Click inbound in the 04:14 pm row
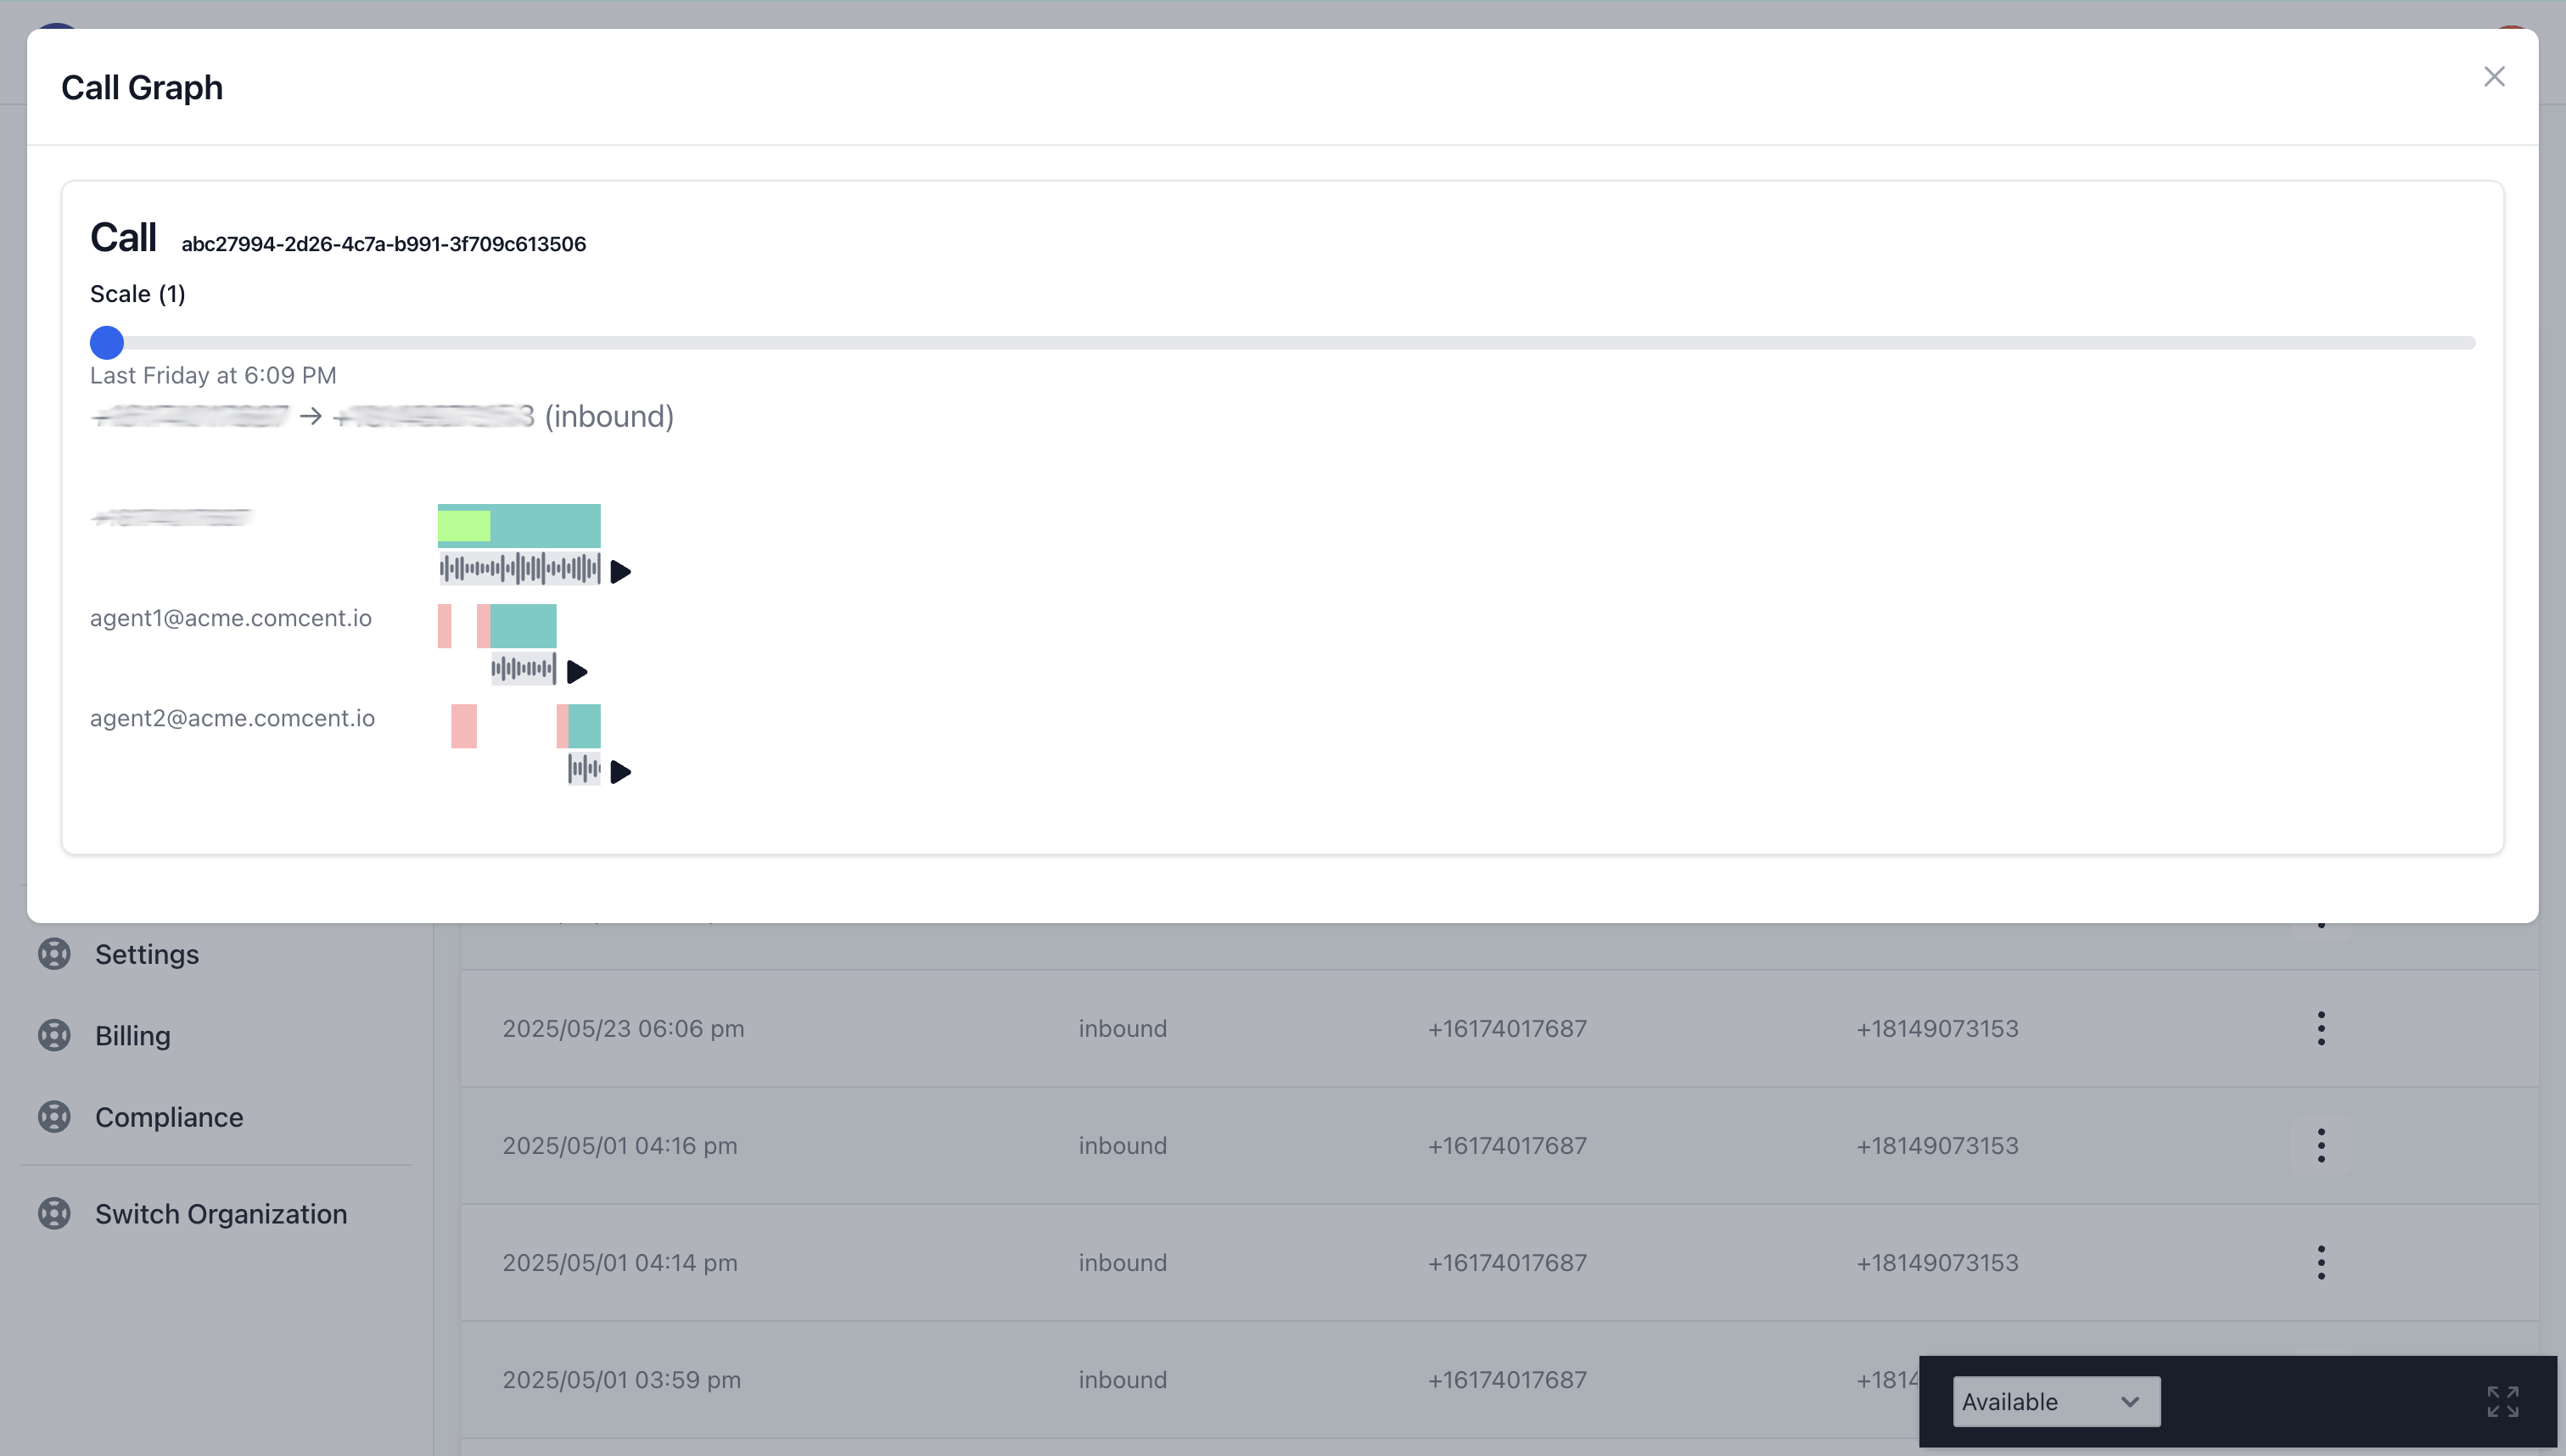 1122,1263
